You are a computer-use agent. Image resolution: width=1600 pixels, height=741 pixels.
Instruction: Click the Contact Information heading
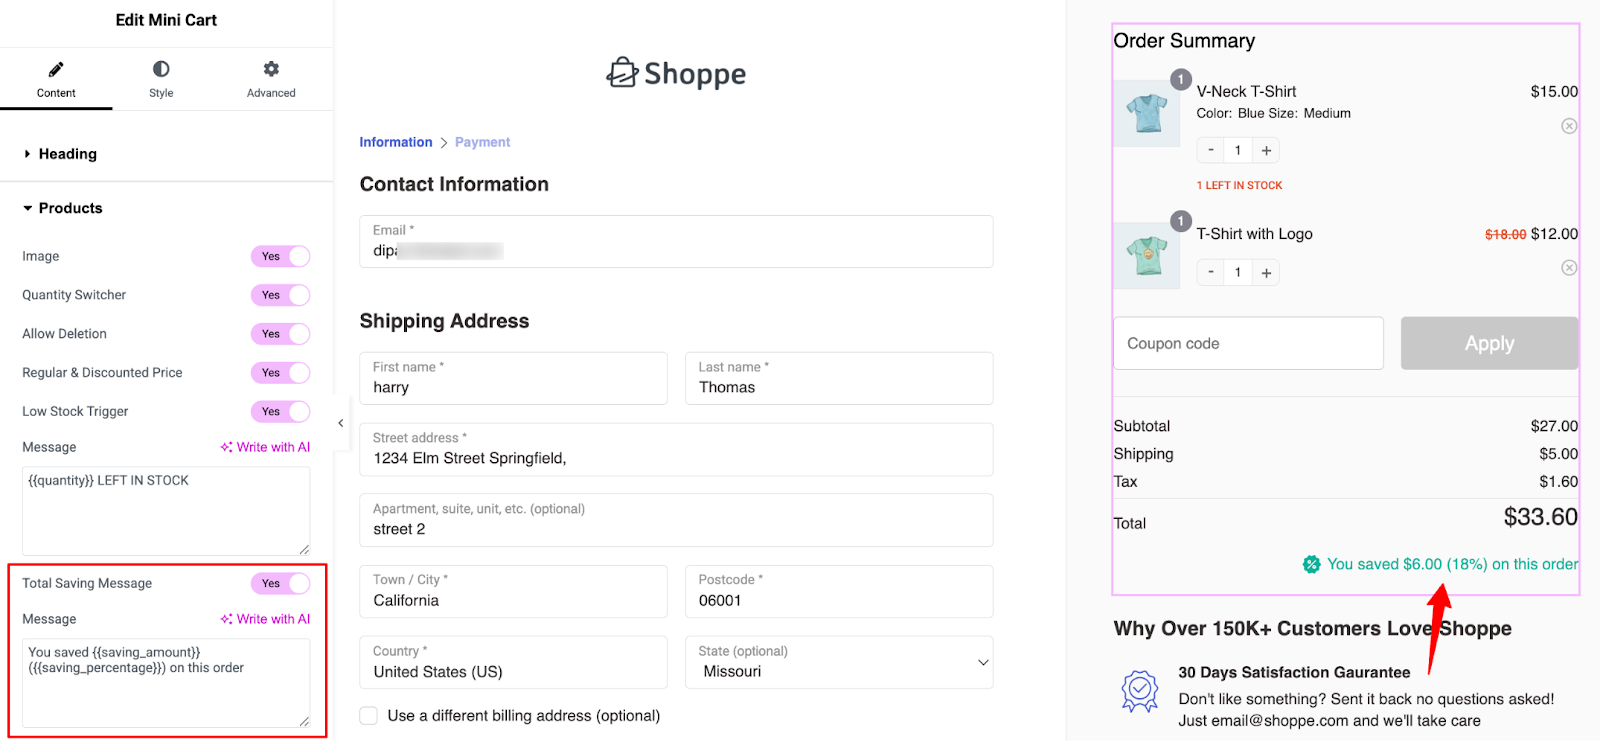[454, 184]
